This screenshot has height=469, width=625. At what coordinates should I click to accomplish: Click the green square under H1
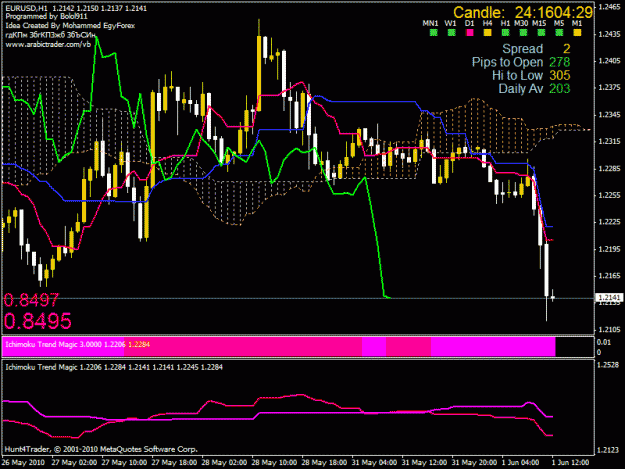[505, 33]
